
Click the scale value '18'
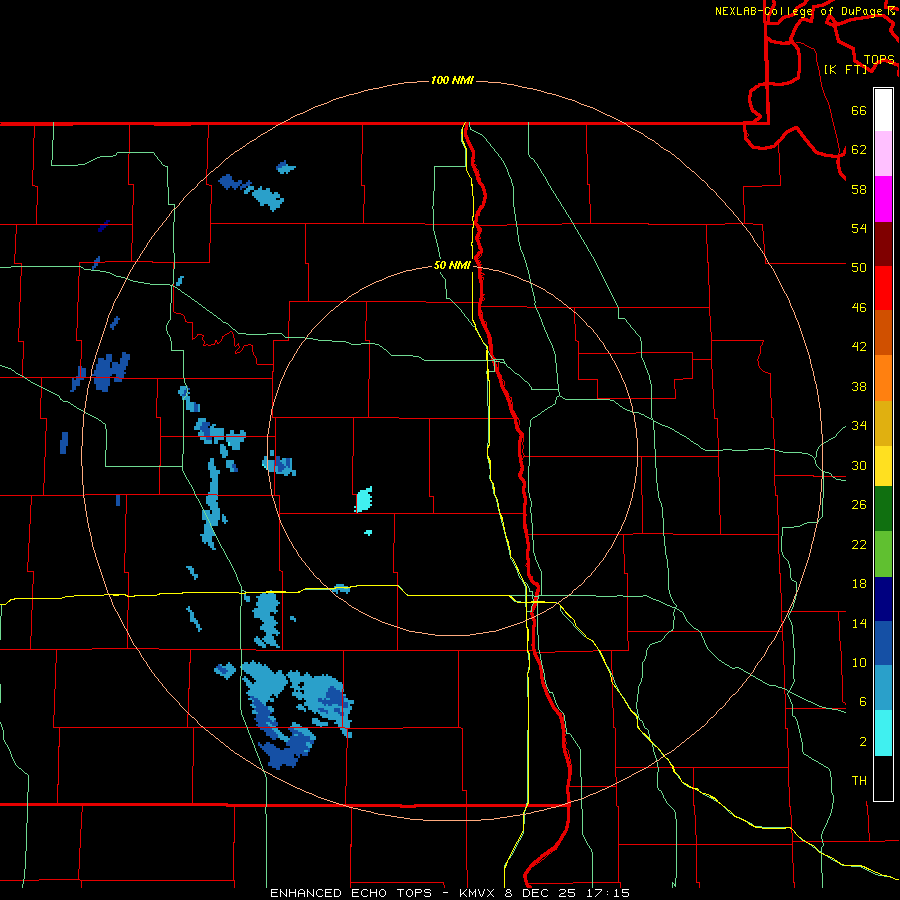pos(859,584)
